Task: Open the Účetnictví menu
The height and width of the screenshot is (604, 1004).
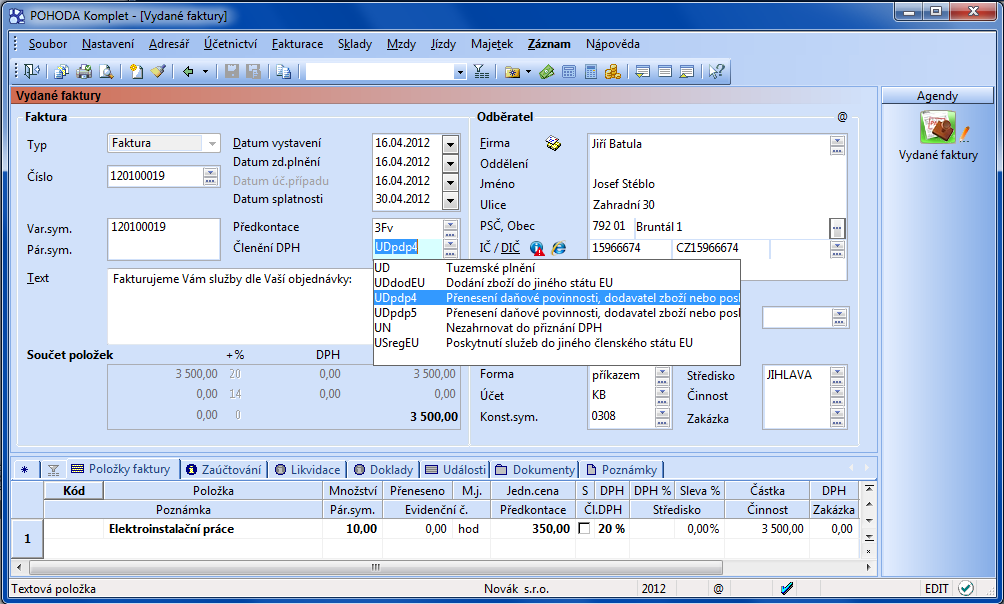Action: [x=230, y=44]
